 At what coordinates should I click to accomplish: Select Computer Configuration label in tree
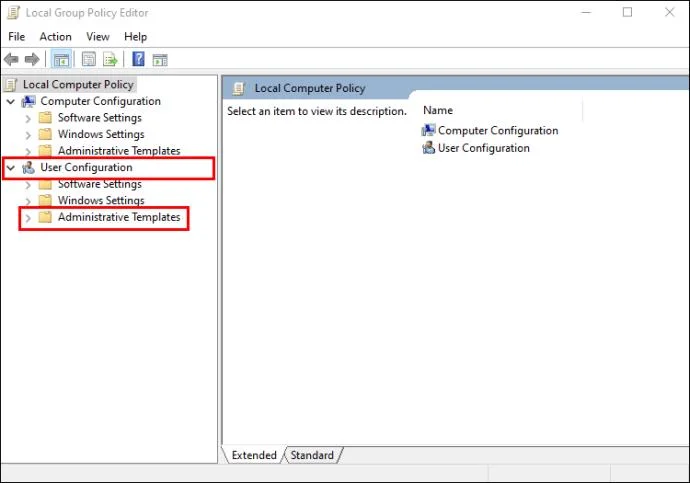point(100,101)
